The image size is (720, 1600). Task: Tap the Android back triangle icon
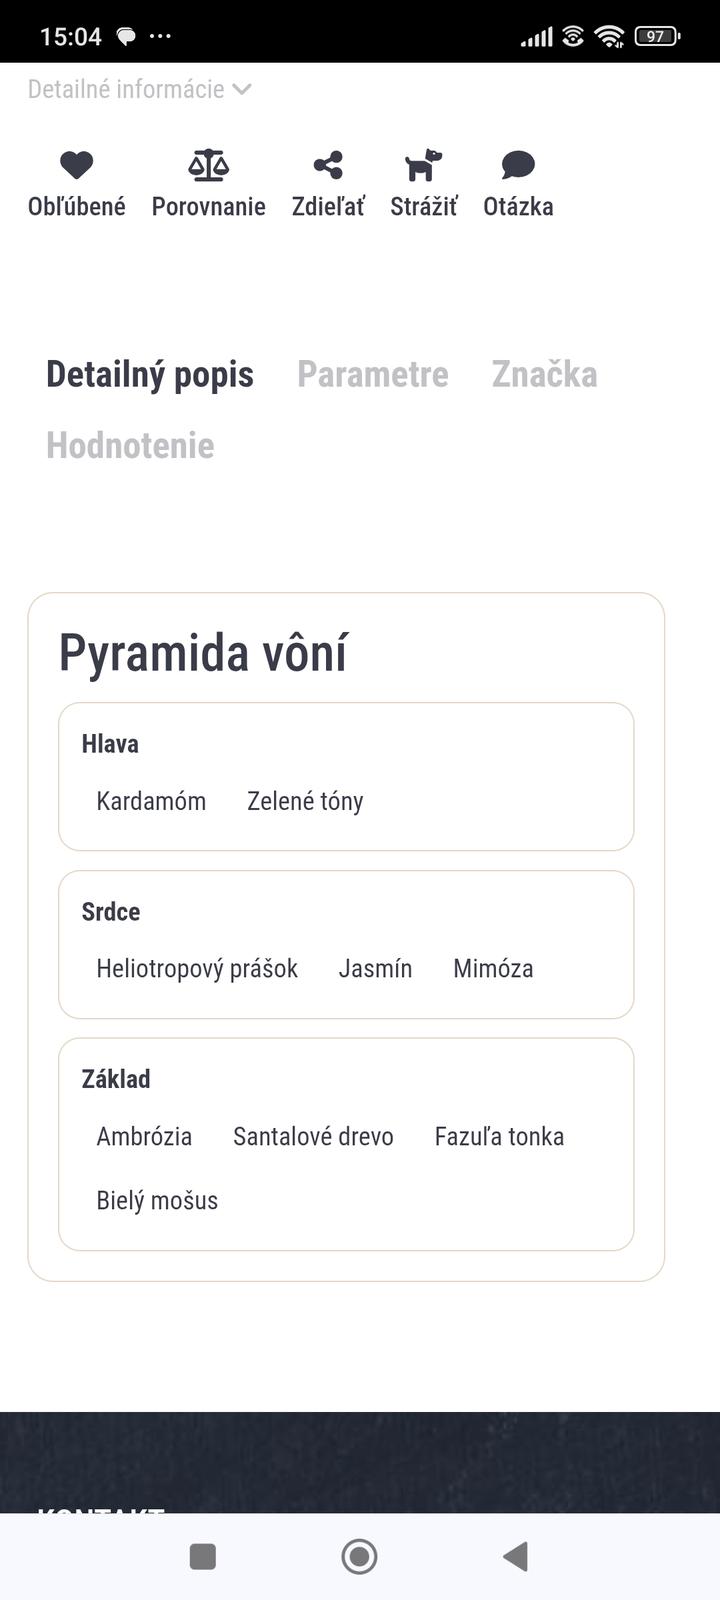(515, 1556)
